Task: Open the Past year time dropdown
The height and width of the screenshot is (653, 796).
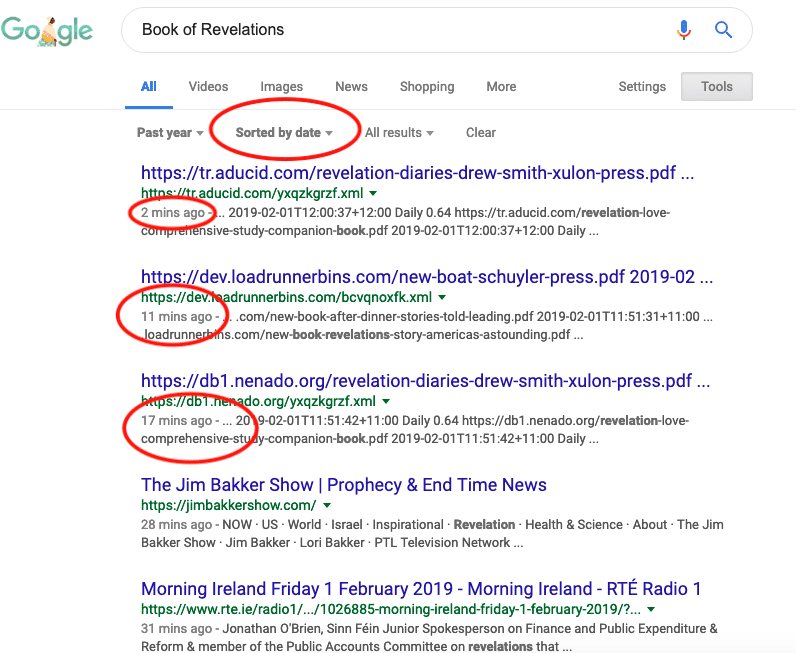Action: pos(170,133)
